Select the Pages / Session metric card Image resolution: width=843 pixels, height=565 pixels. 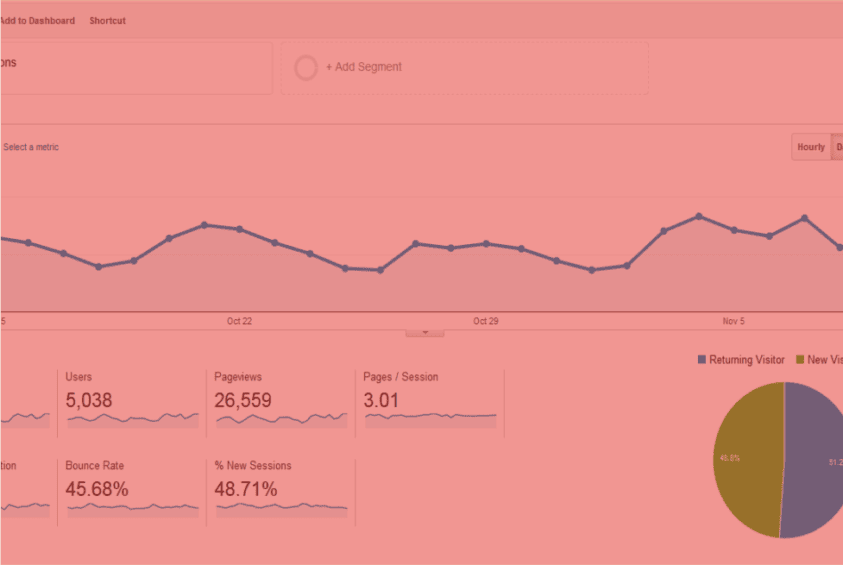point(430,403)
